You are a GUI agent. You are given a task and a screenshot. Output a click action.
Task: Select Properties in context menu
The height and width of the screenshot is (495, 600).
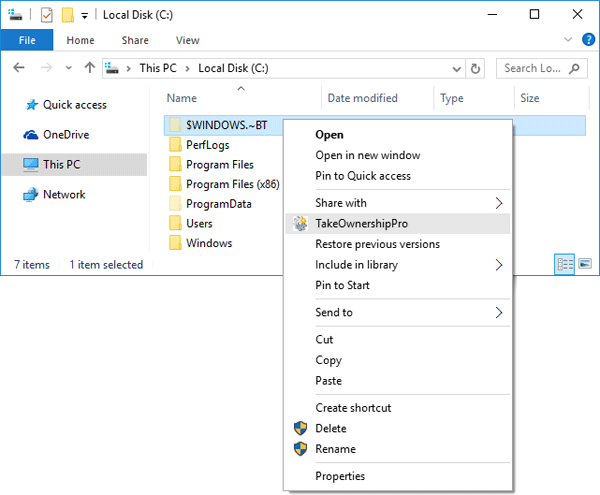(340, 476)
